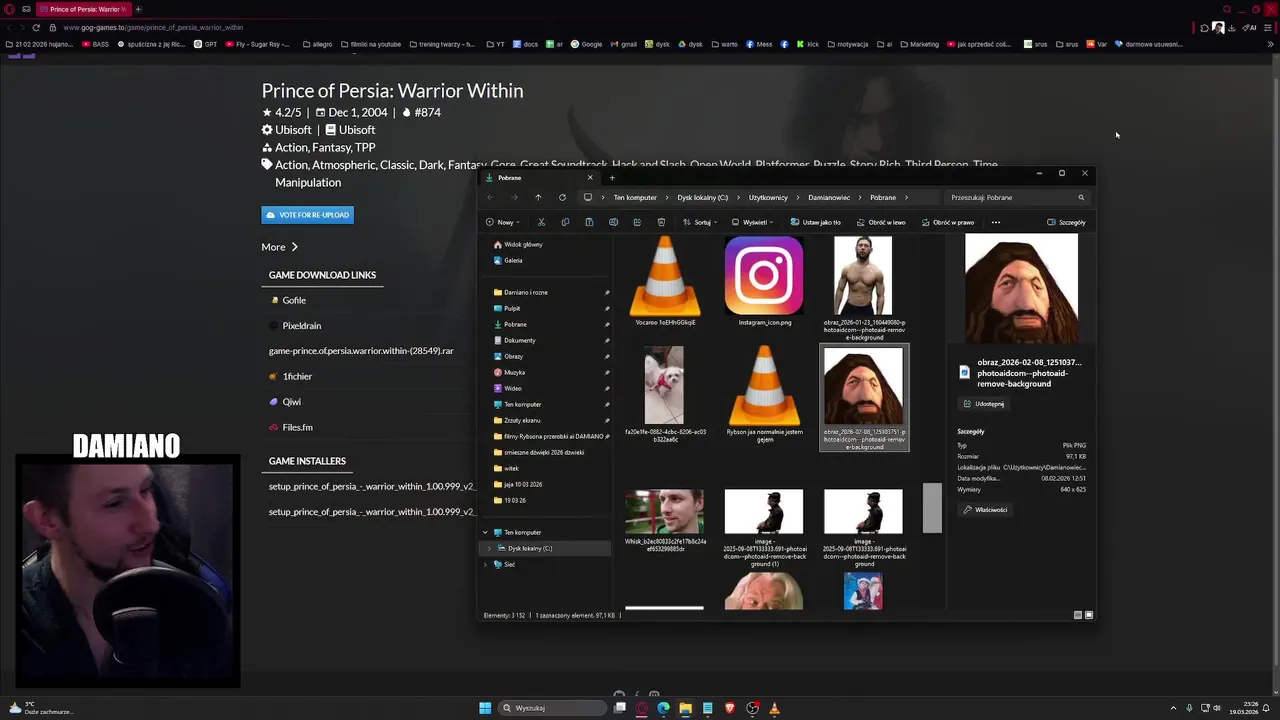Unpin Pulpit from quick access
The image size is (1280, 720).
pyautogui.click(x=607, y=308)
